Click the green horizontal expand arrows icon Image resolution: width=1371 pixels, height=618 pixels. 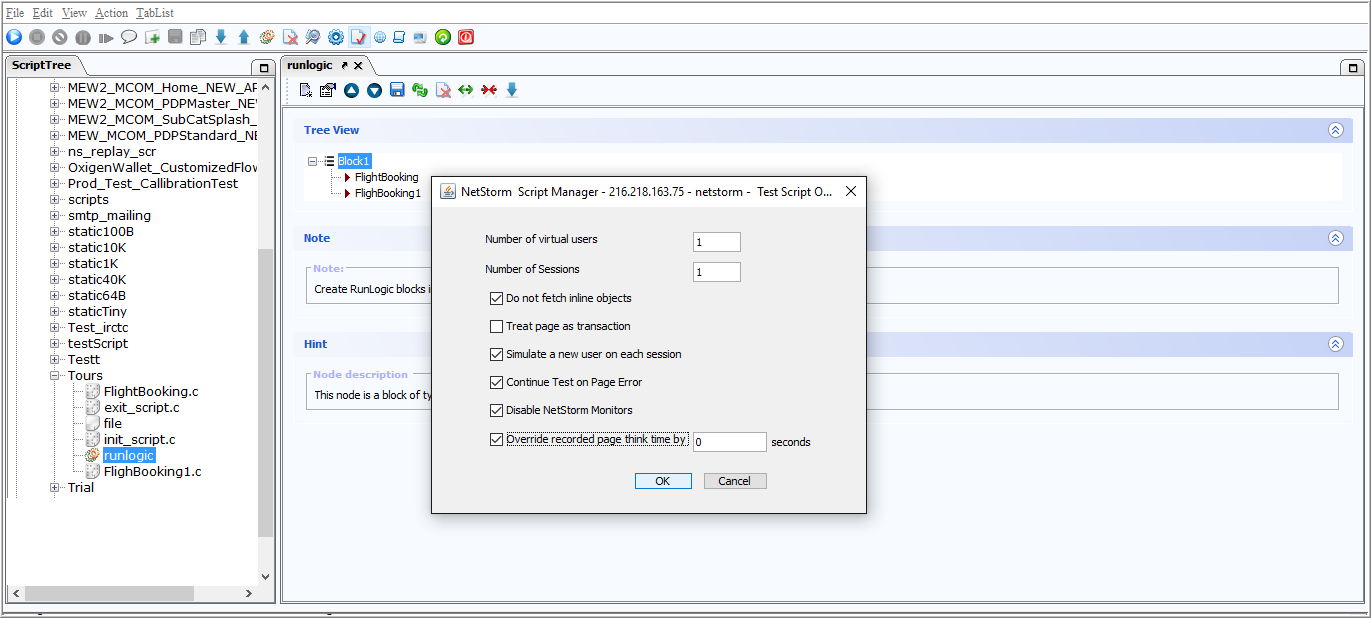tap(466, 90)
